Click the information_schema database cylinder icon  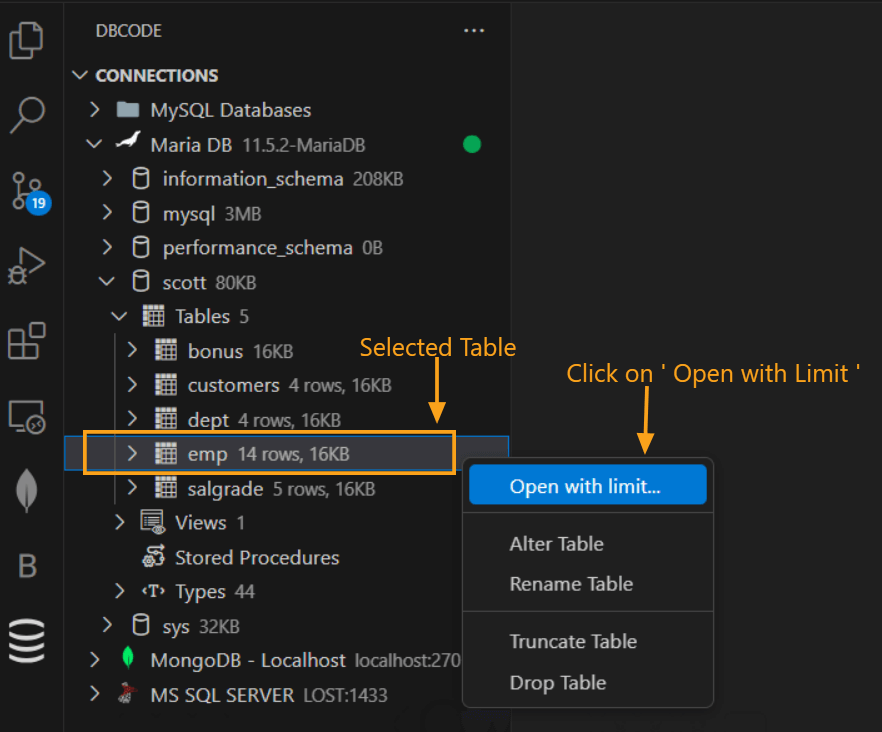pyautogui.click(x=141, y=178)
